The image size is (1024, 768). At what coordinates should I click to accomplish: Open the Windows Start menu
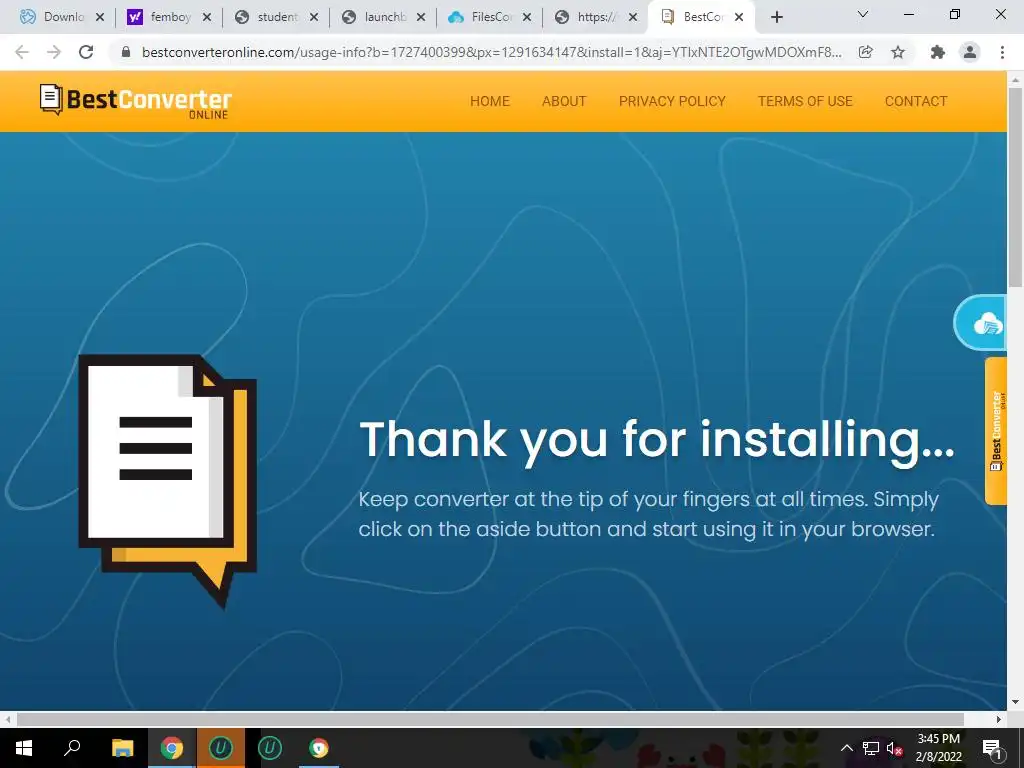(24, 748)
